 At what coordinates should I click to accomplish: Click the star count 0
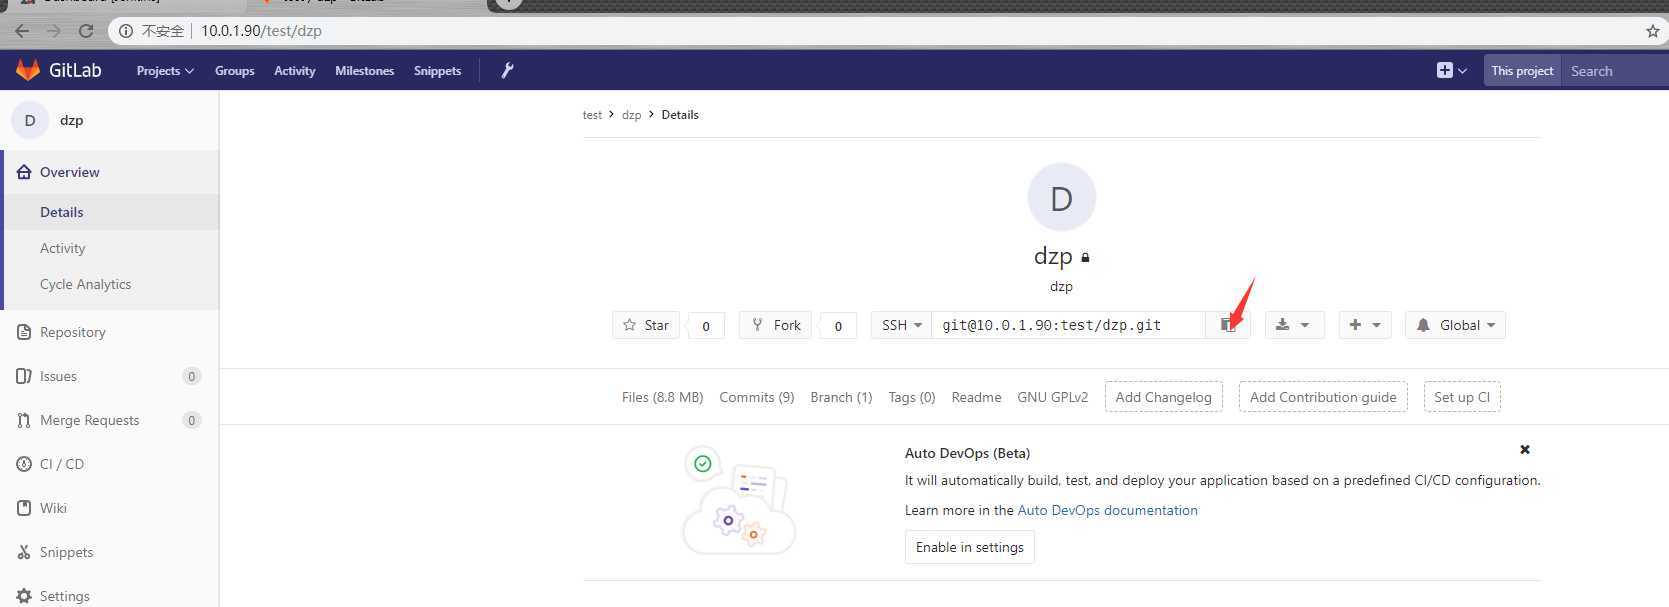(x=706, y=326)
